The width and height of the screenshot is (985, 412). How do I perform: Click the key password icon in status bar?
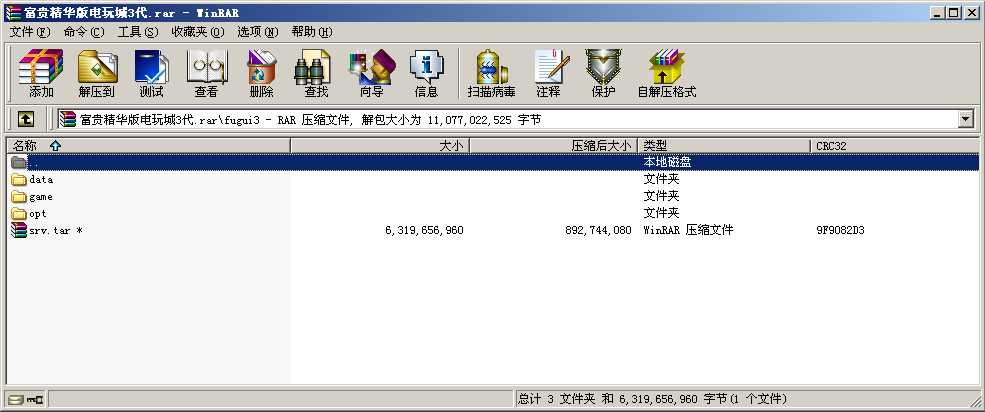(x=35, y=399)
